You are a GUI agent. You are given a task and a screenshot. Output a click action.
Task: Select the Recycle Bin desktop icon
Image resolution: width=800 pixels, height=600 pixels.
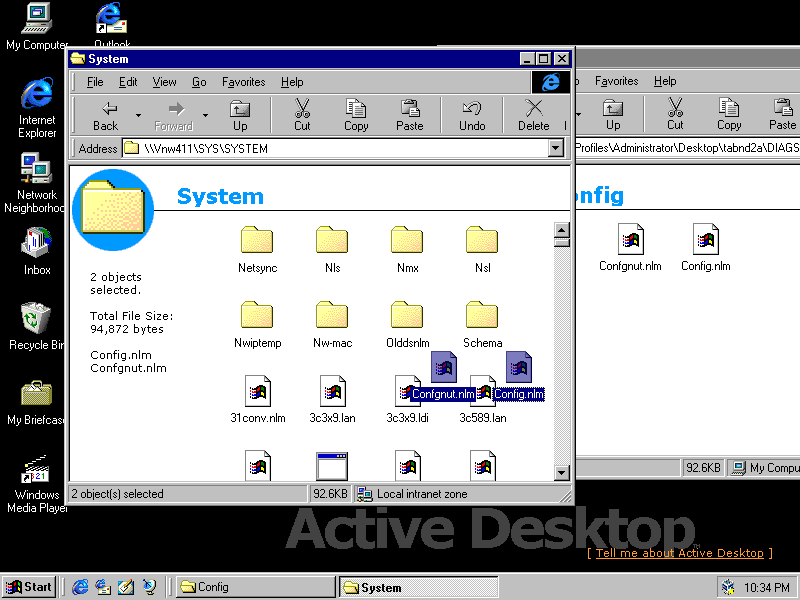pyautogui.click(x=36, y=327)
